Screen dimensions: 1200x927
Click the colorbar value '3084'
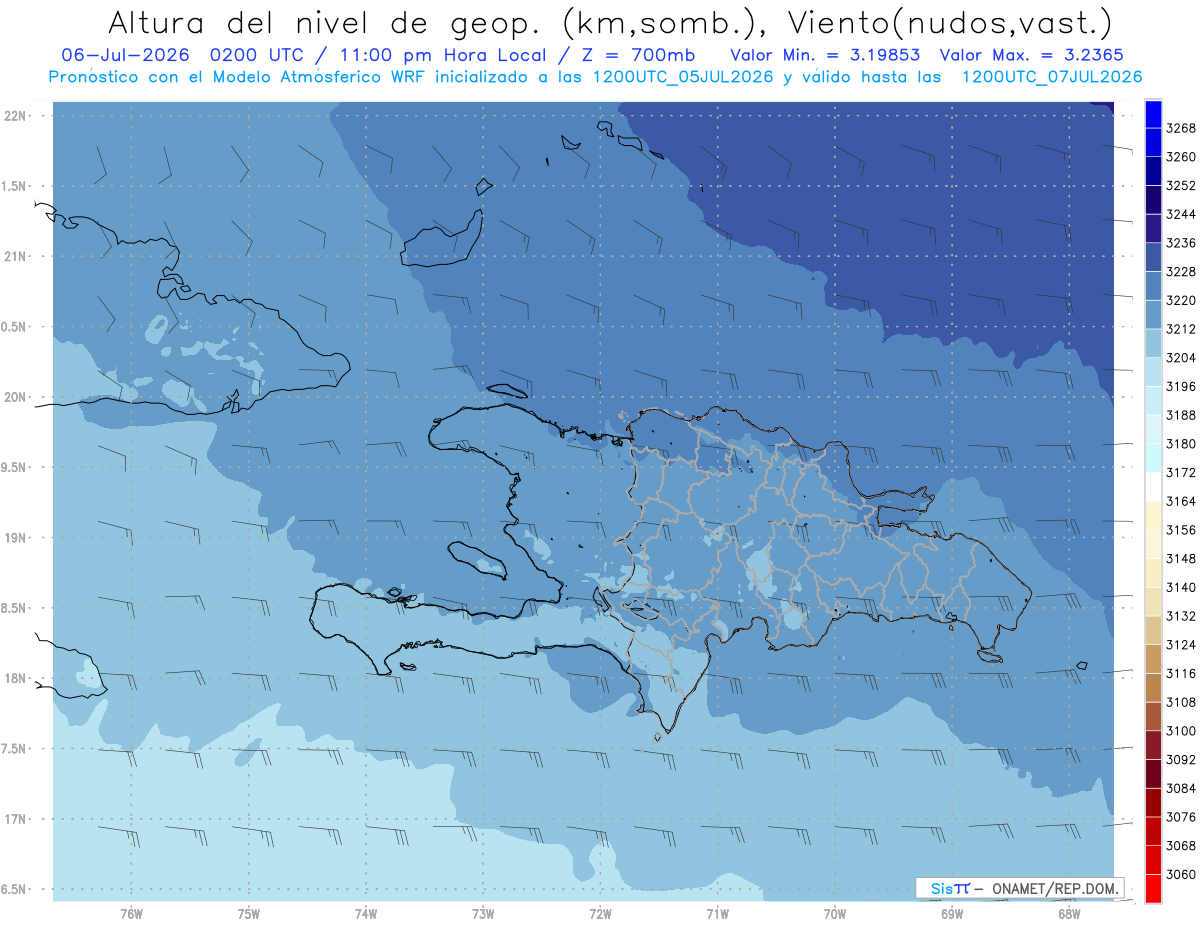1181,788
